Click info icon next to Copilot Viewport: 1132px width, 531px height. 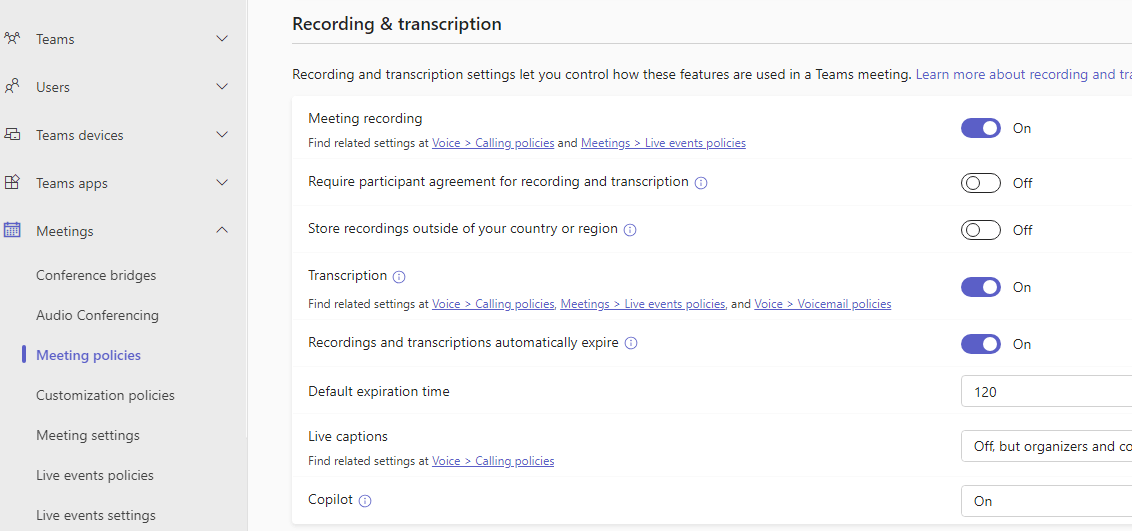(x=365, y=501)
